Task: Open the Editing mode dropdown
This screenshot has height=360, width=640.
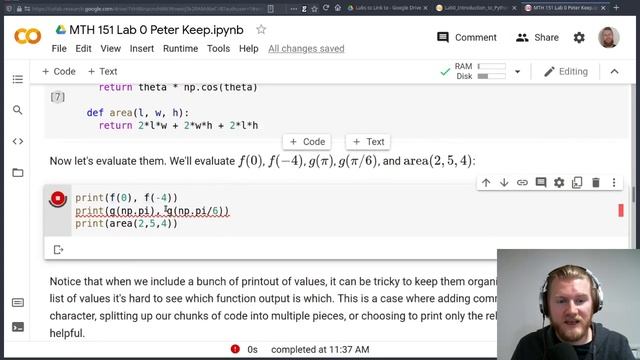Action: (566, 71)
